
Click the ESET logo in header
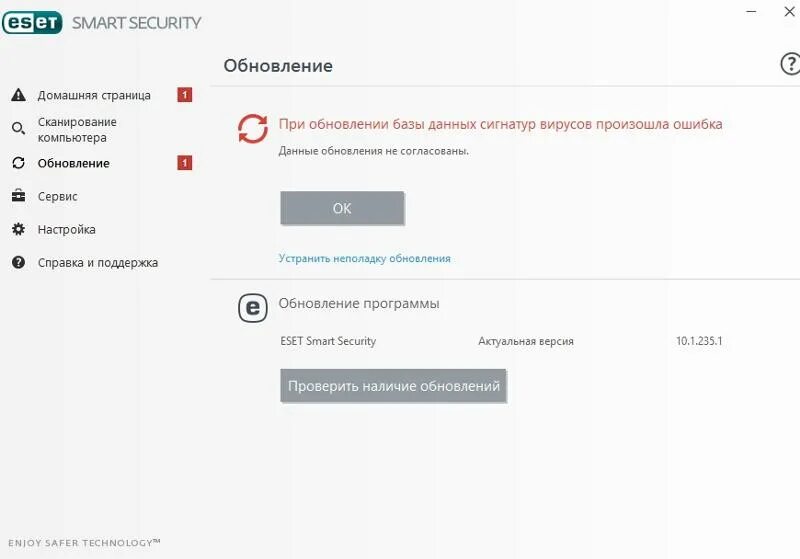33,22
